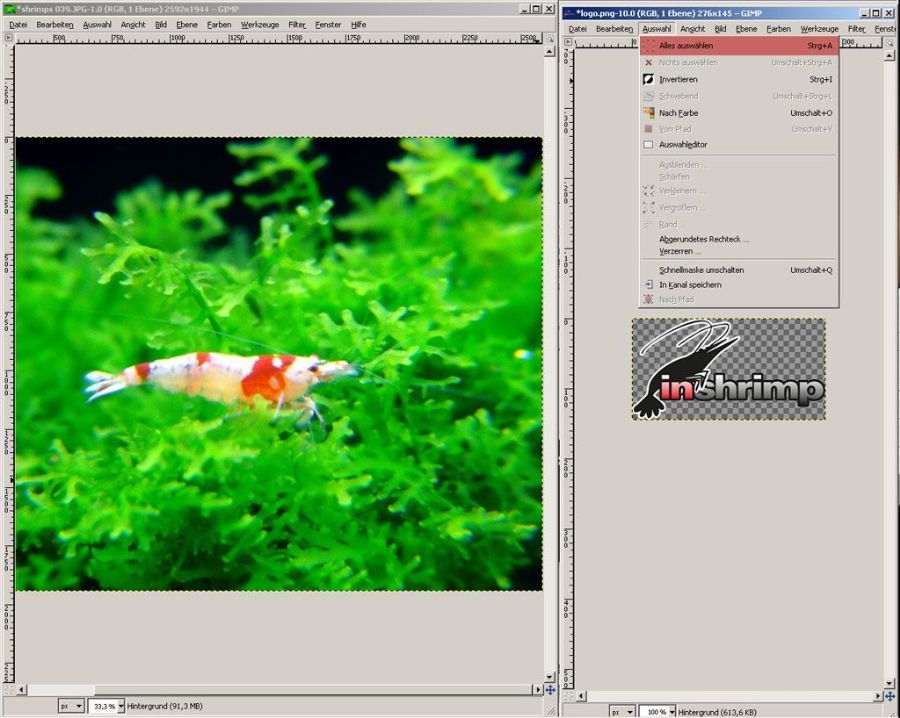Screen dimensions: 900x718
Task: Click the inshrimp logo image on canvas
Action: (728, 369)
